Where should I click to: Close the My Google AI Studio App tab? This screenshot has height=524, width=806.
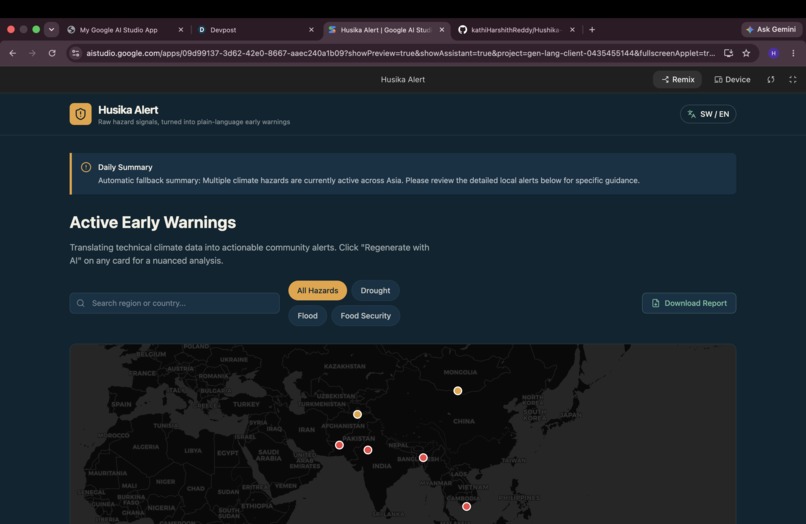[180, 30]
